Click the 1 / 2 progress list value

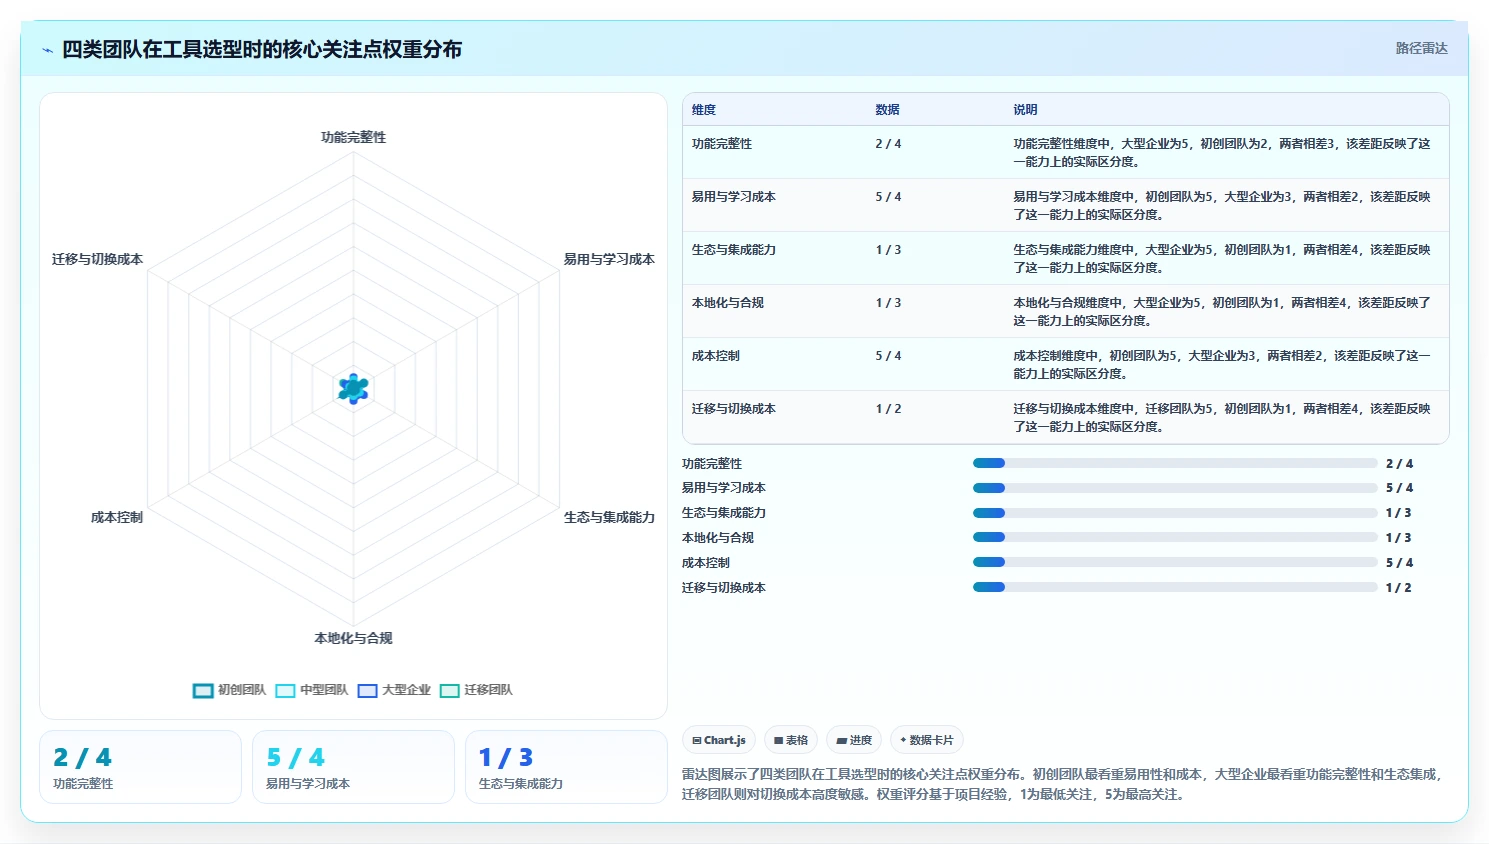pyautogui.click(x=1398, y=588)
